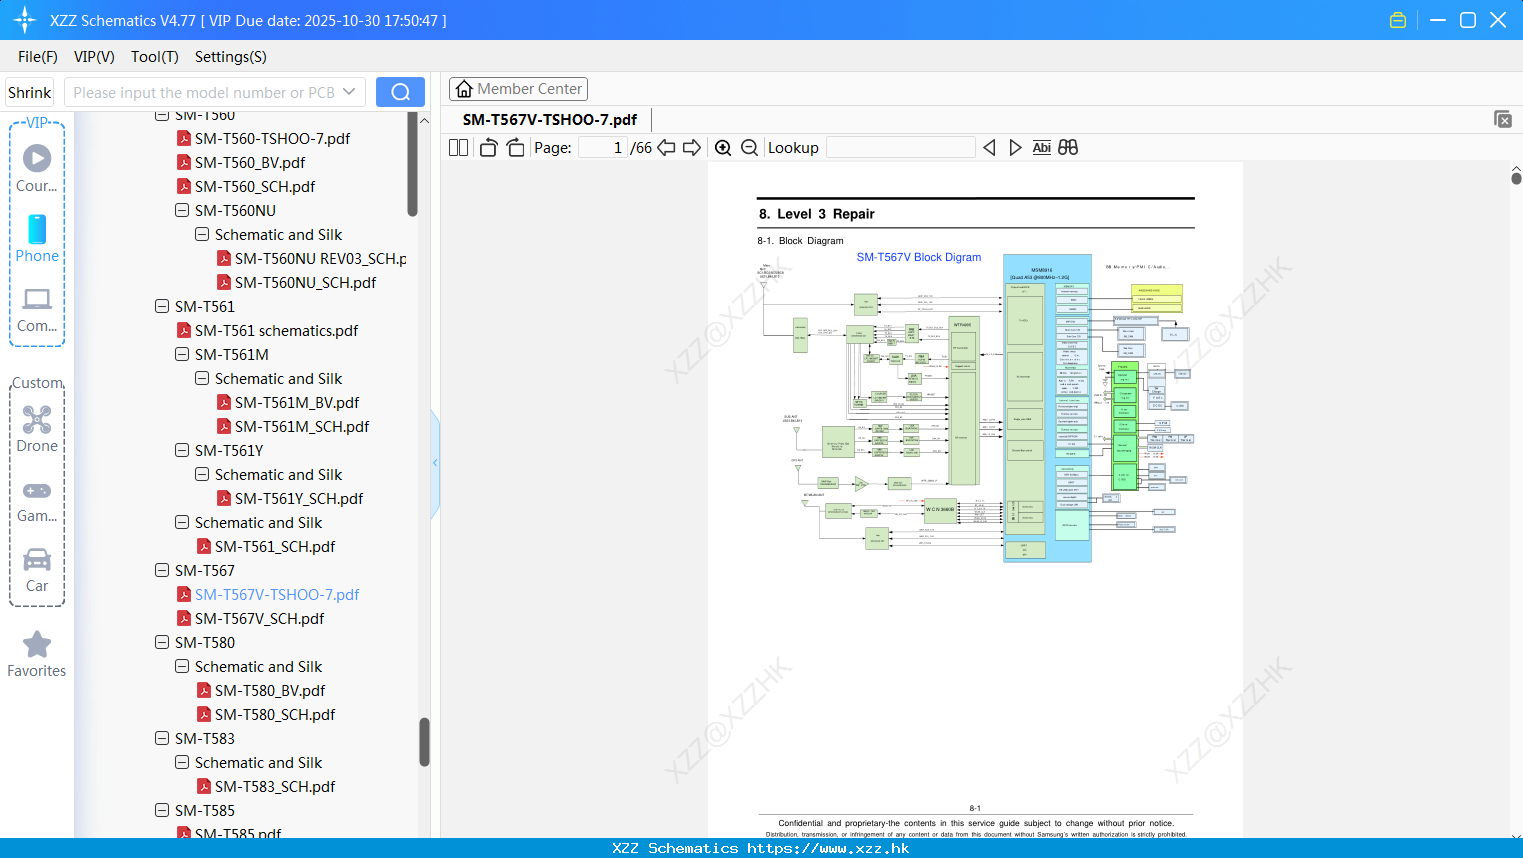This screenshot has width=1523, height=858.
Task: Toggle two-page view layout icon
Action: (459, 147)
